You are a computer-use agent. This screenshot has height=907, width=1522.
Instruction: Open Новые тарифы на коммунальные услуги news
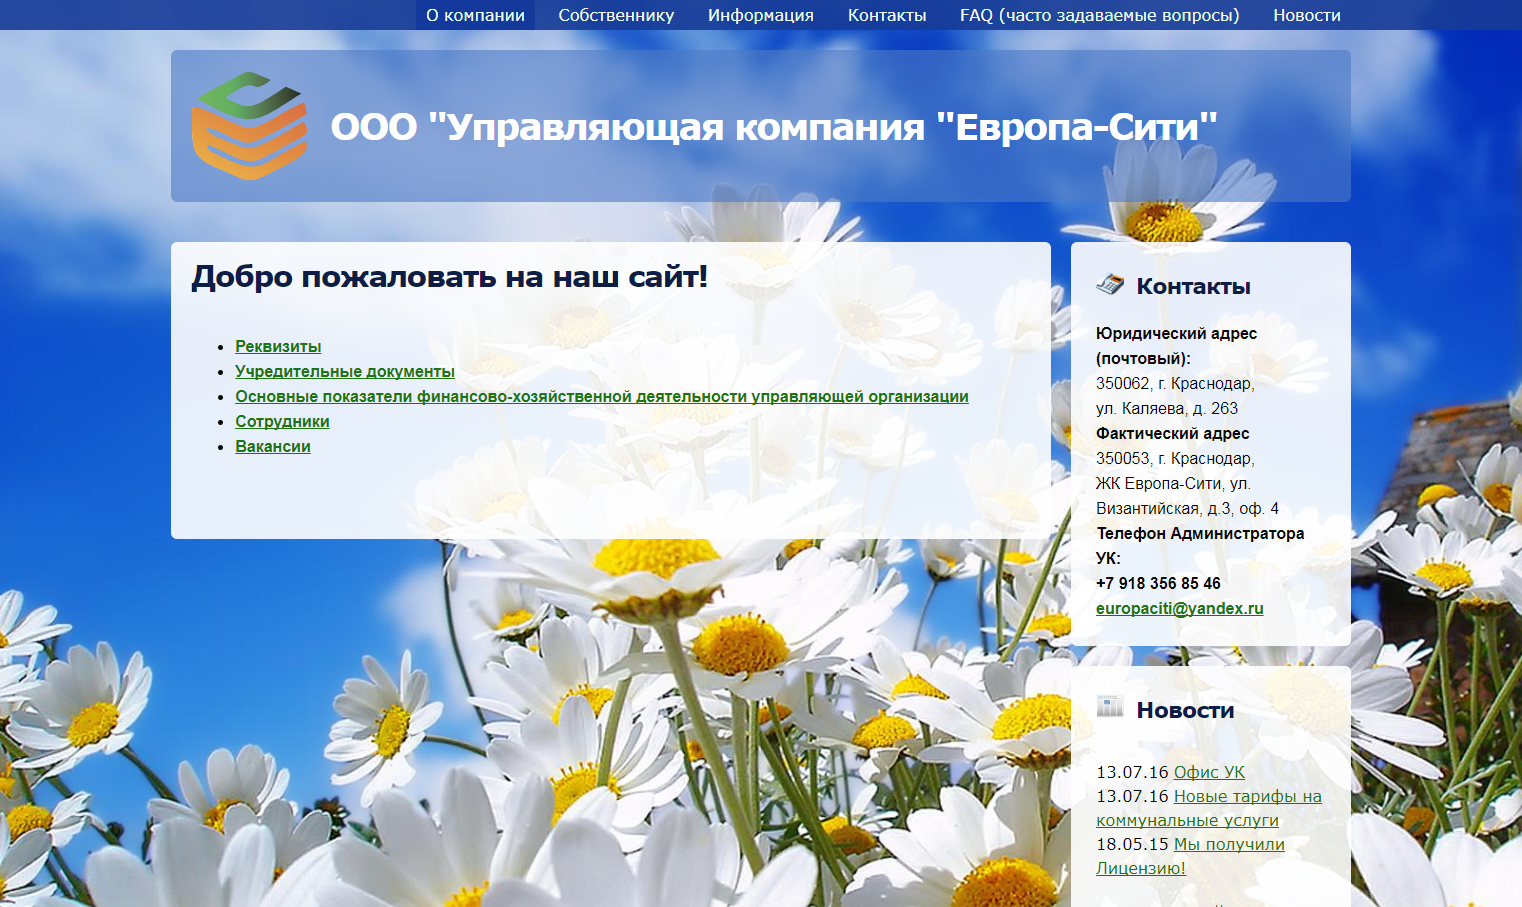coord(1247,796)
